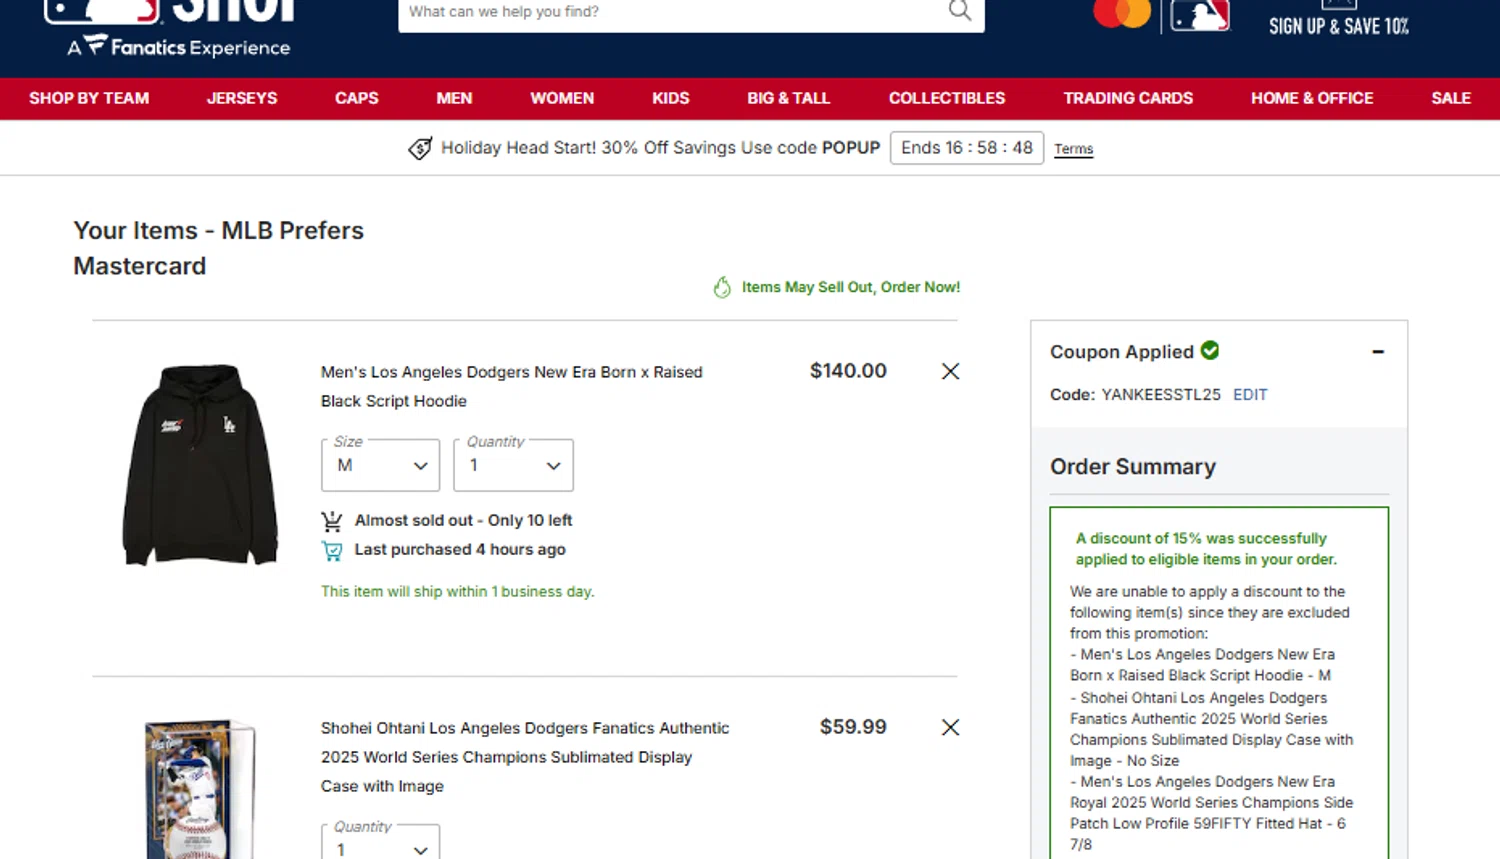1500x859 pixels.
Task: Open the hoodie Size dropdown
Action: click(x=380, y=466)
